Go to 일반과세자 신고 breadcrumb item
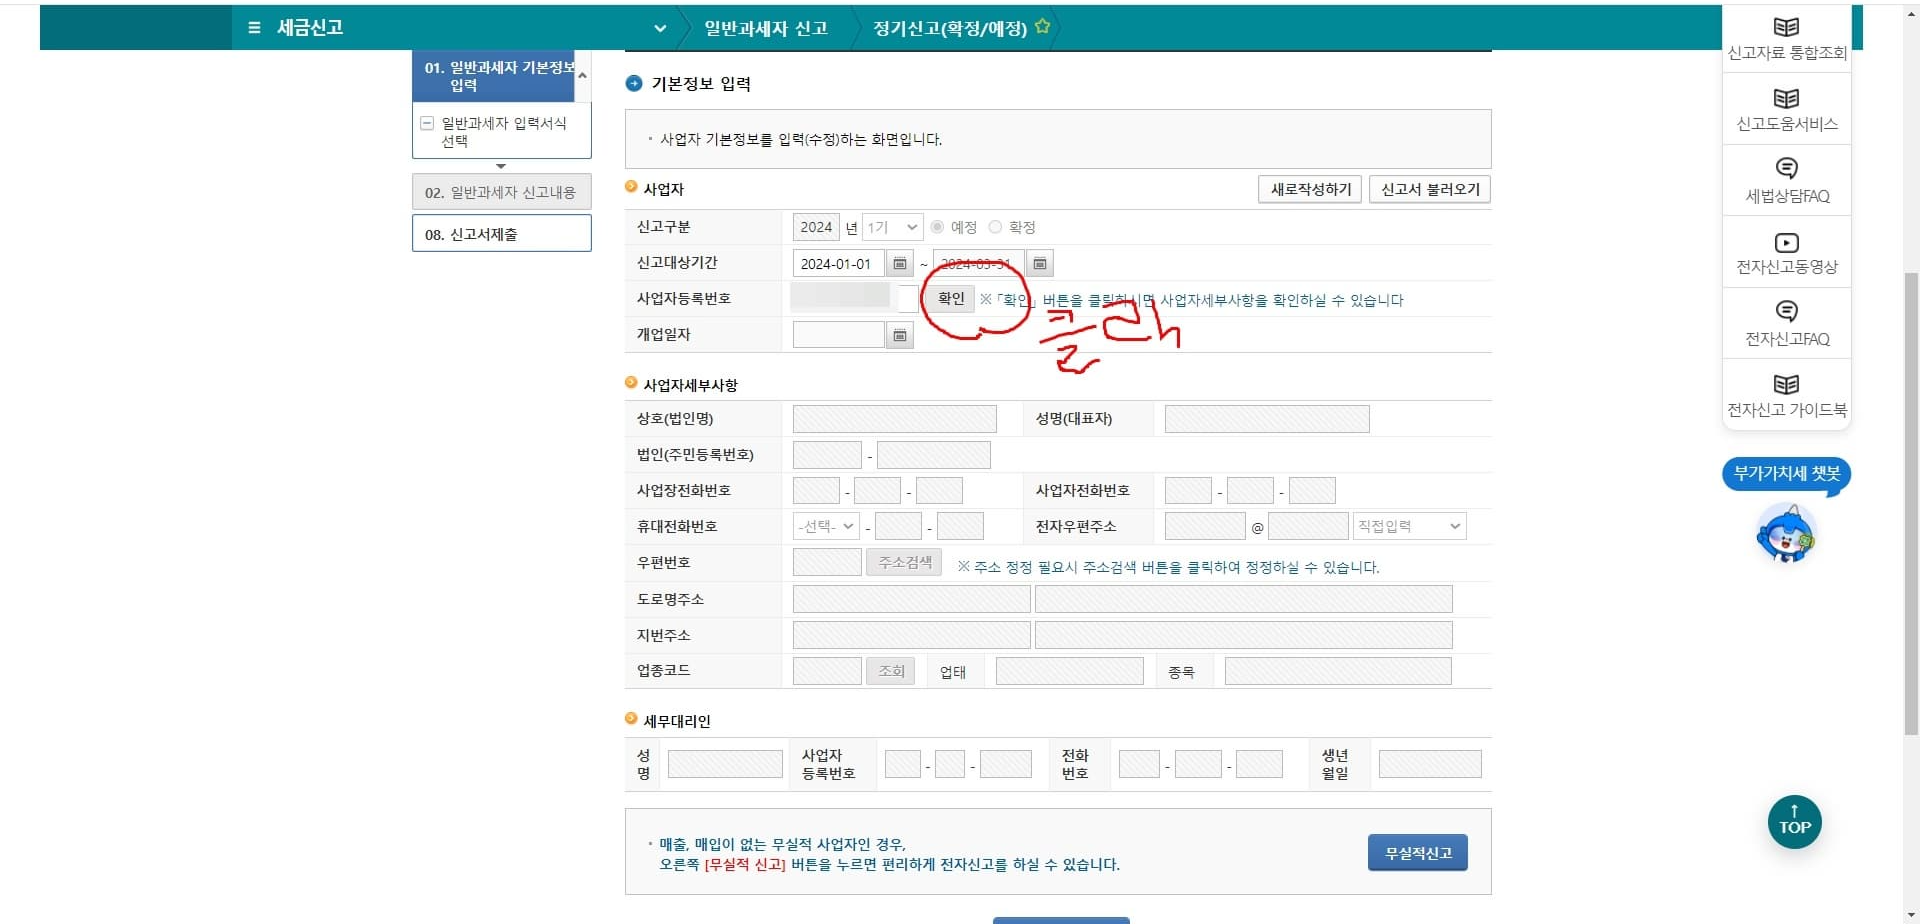 tap(764, 28)
